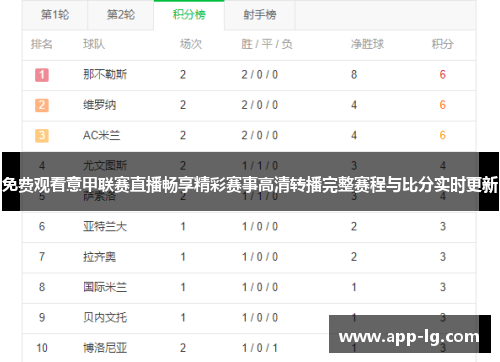Image resolution: width=500 pixels, height=362 pixels.
Task: Click 拉齐奥's matches played 1
Action: [x=183, y=257]
